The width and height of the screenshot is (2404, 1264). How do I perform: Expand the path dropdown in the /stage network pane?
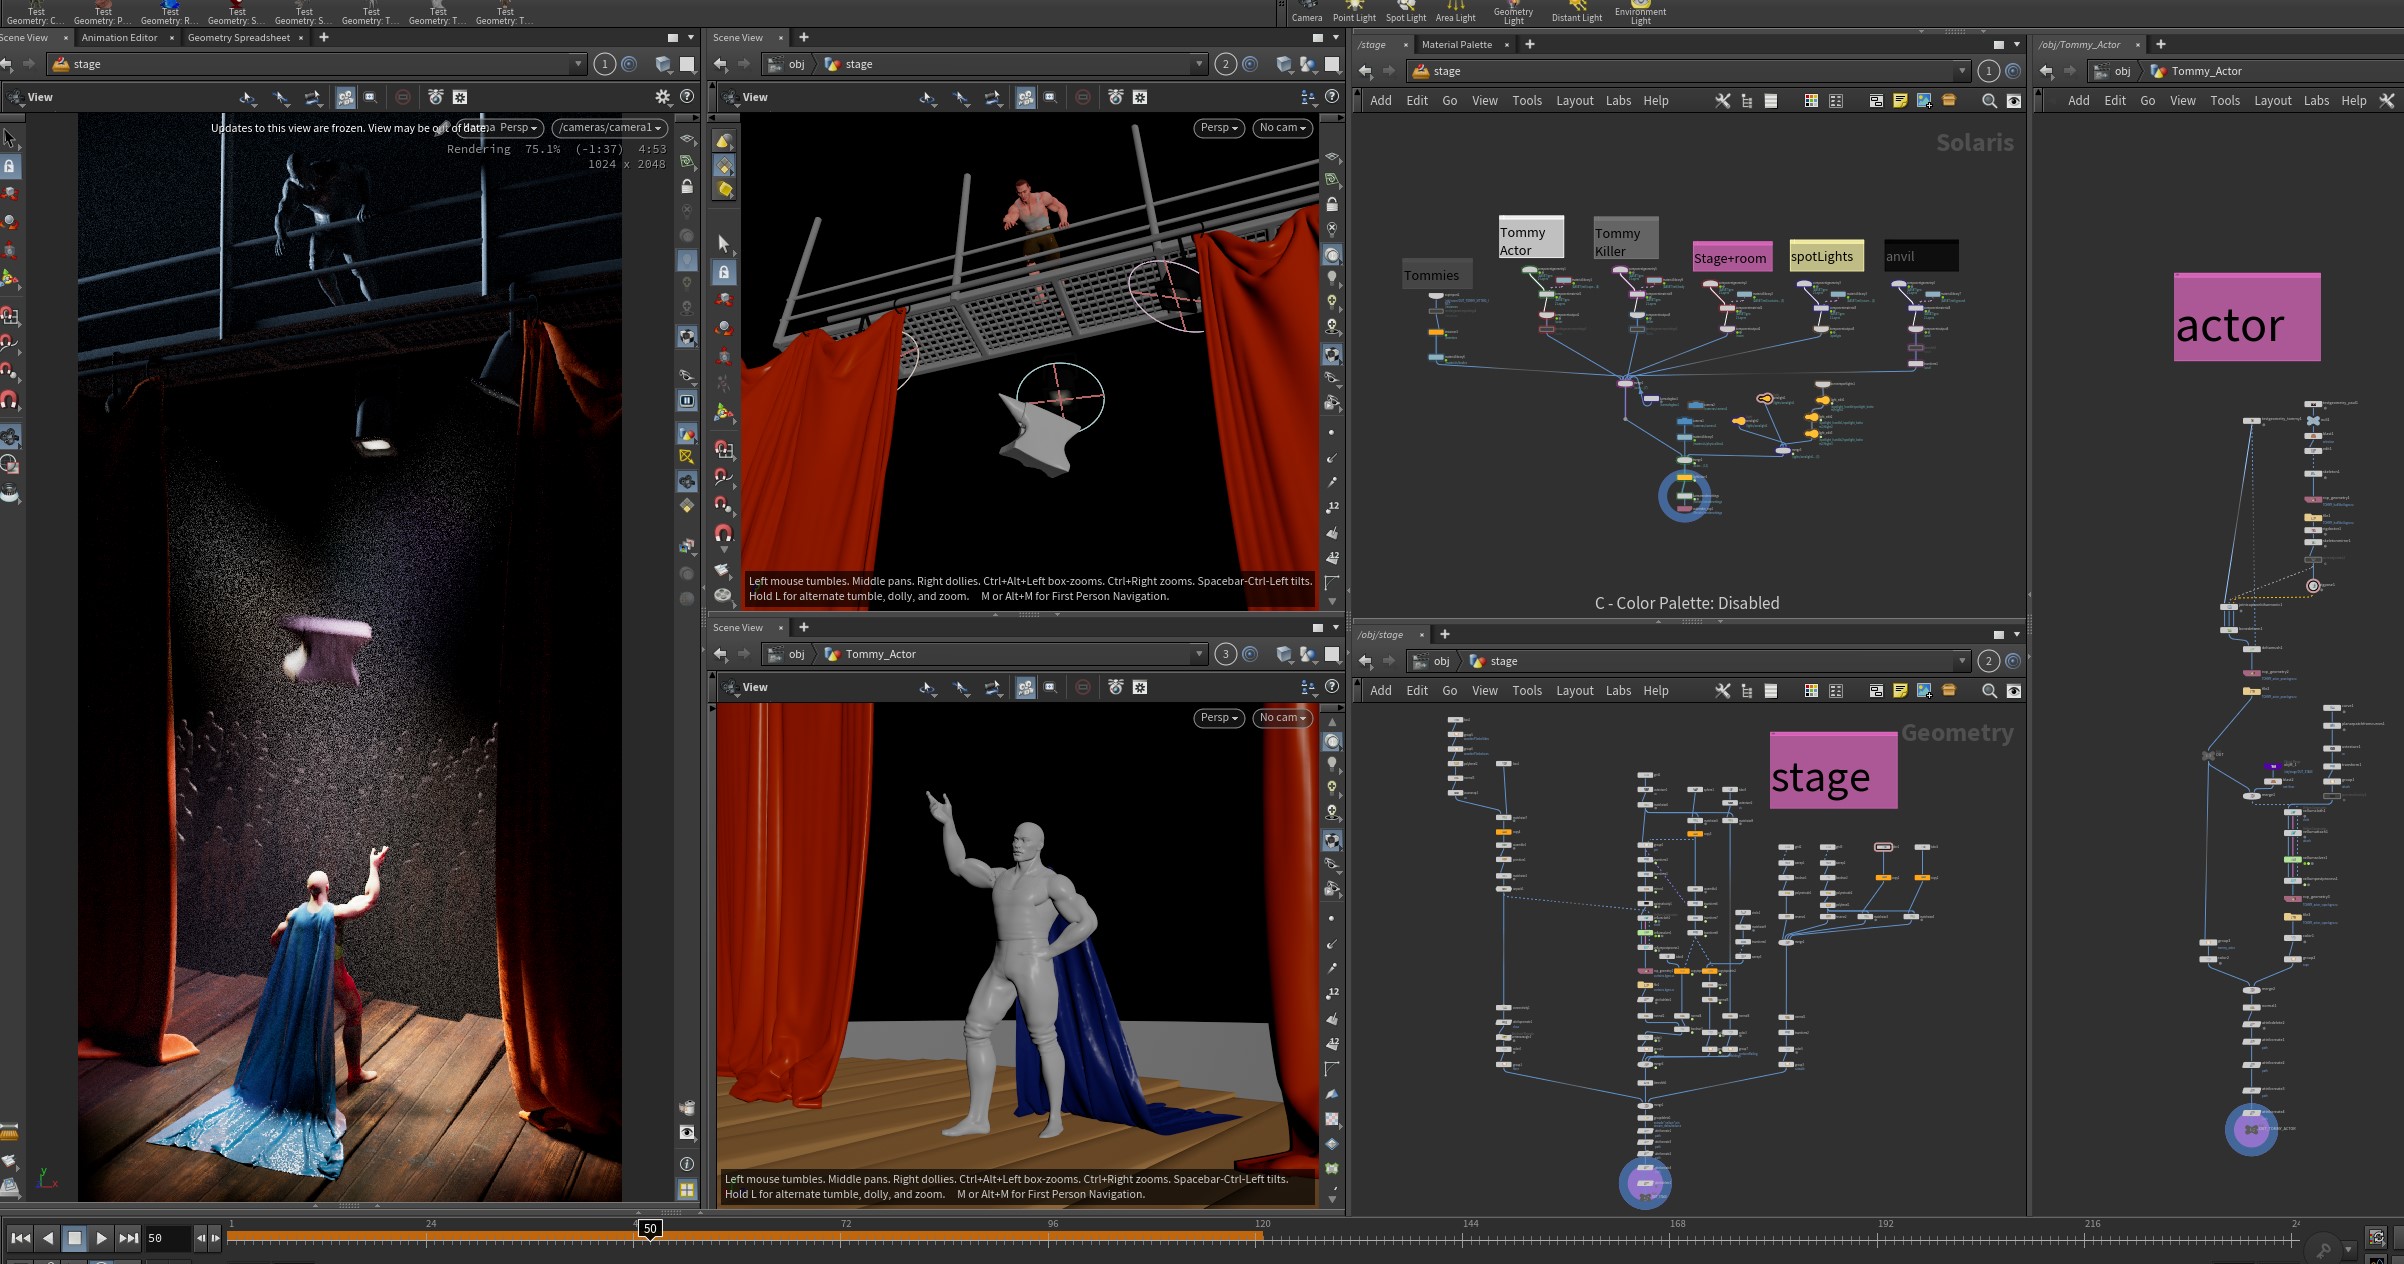[1962, 71]
